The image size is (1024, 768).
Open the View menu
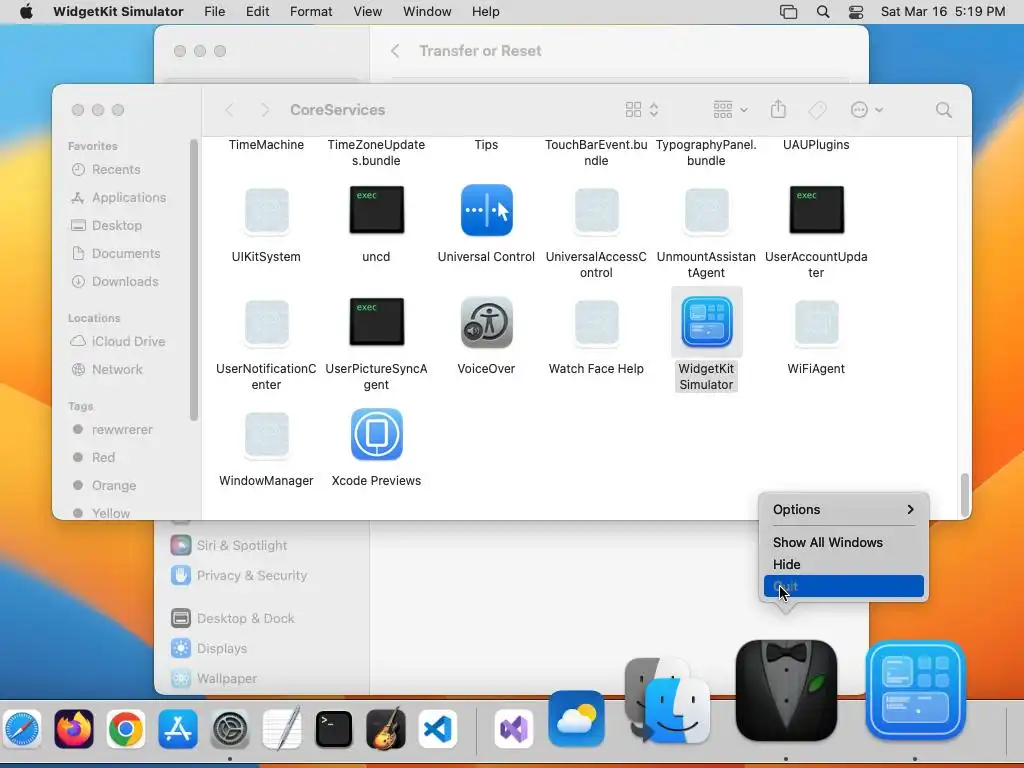[368, 12]
